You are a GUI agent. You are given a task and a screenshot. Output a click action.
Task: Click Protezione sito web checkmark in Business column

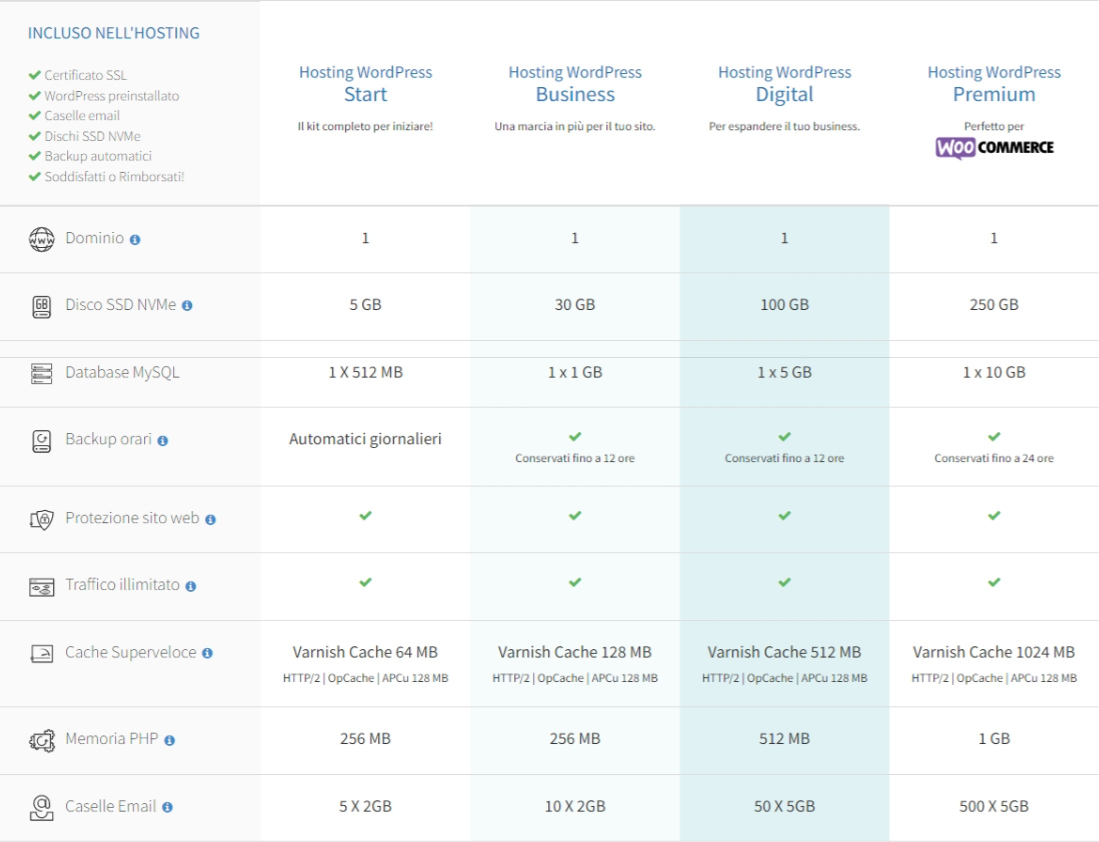point(575,516)
